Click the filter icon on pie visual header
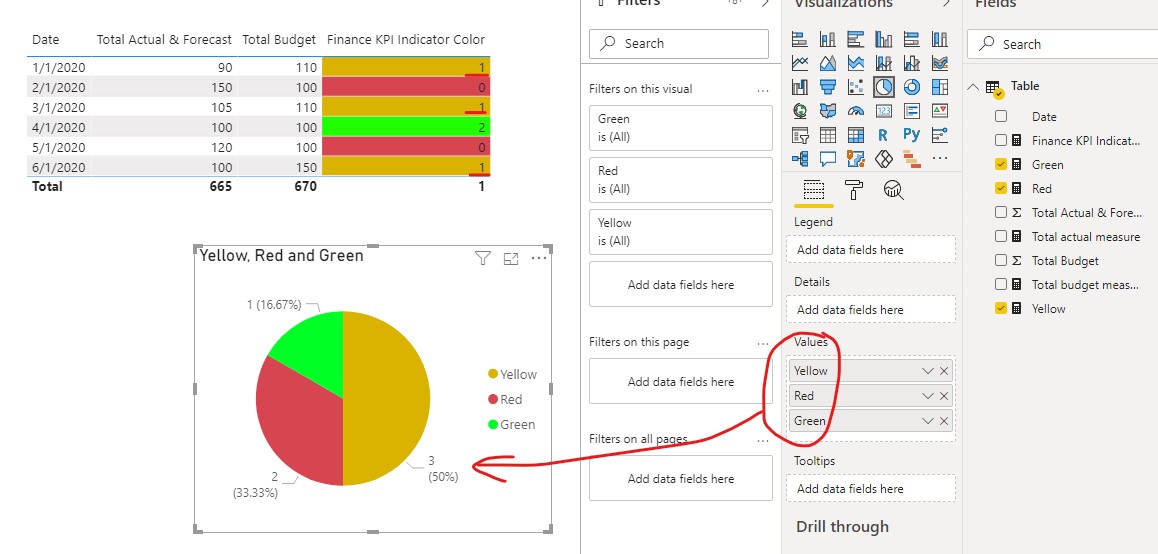This screenshot has height=554, width=1158. (x=483, y=258)
